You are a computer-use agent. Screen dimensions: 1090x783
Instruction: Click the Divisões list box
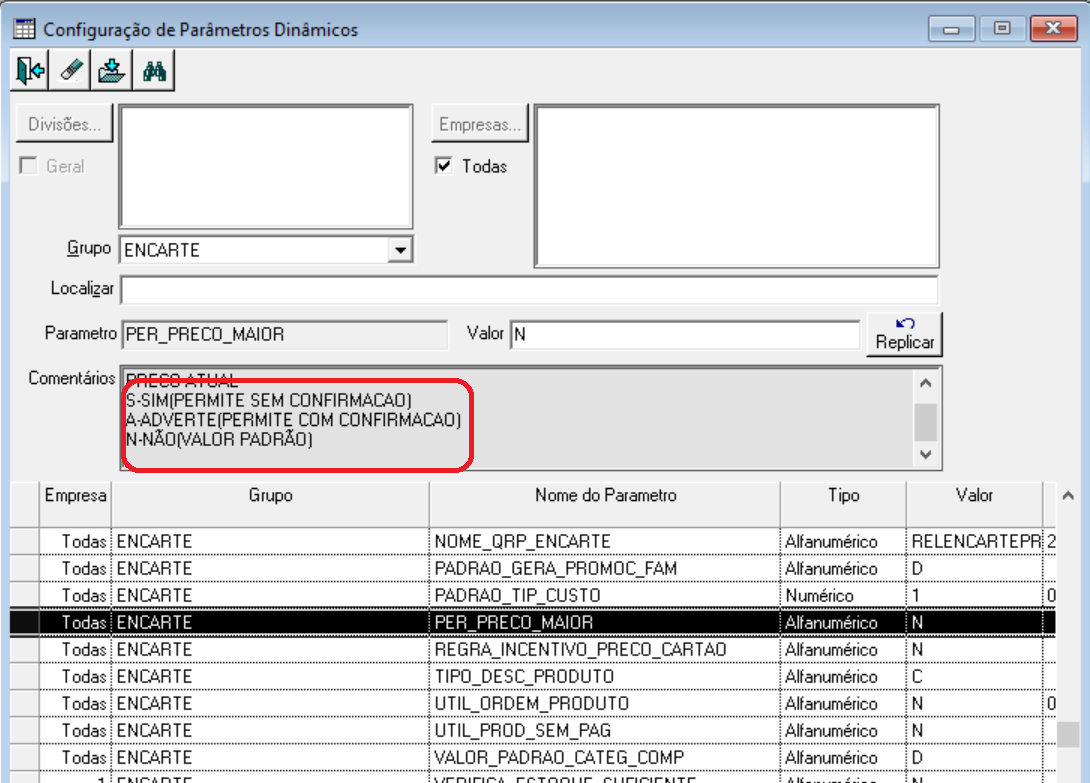click(x=266, y=167)
